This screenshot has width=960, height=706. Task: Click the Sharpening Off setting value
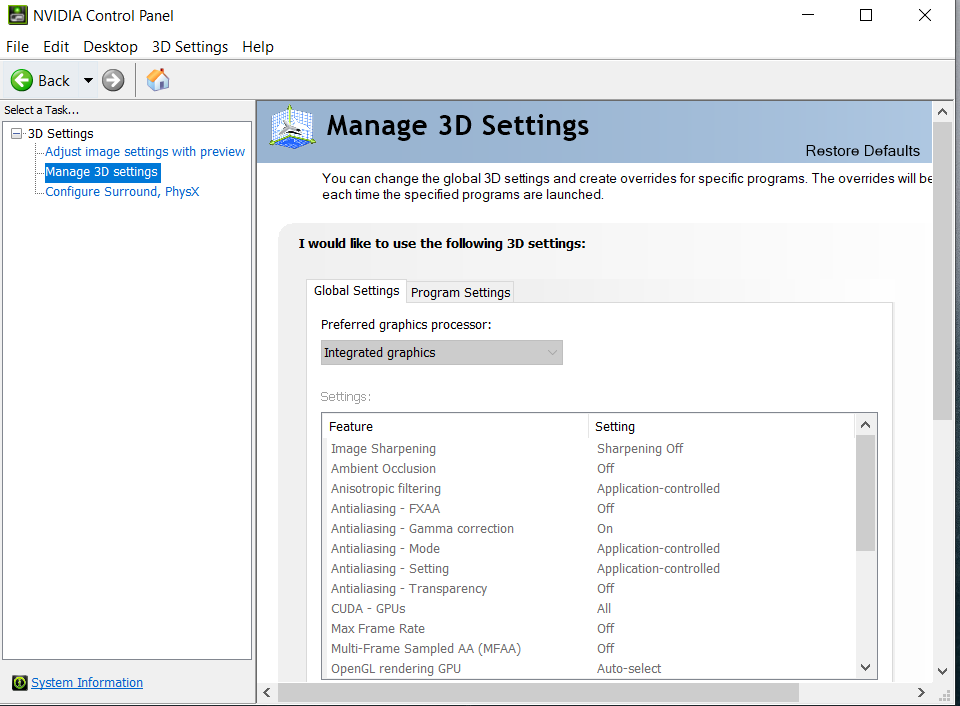[640, 449]
